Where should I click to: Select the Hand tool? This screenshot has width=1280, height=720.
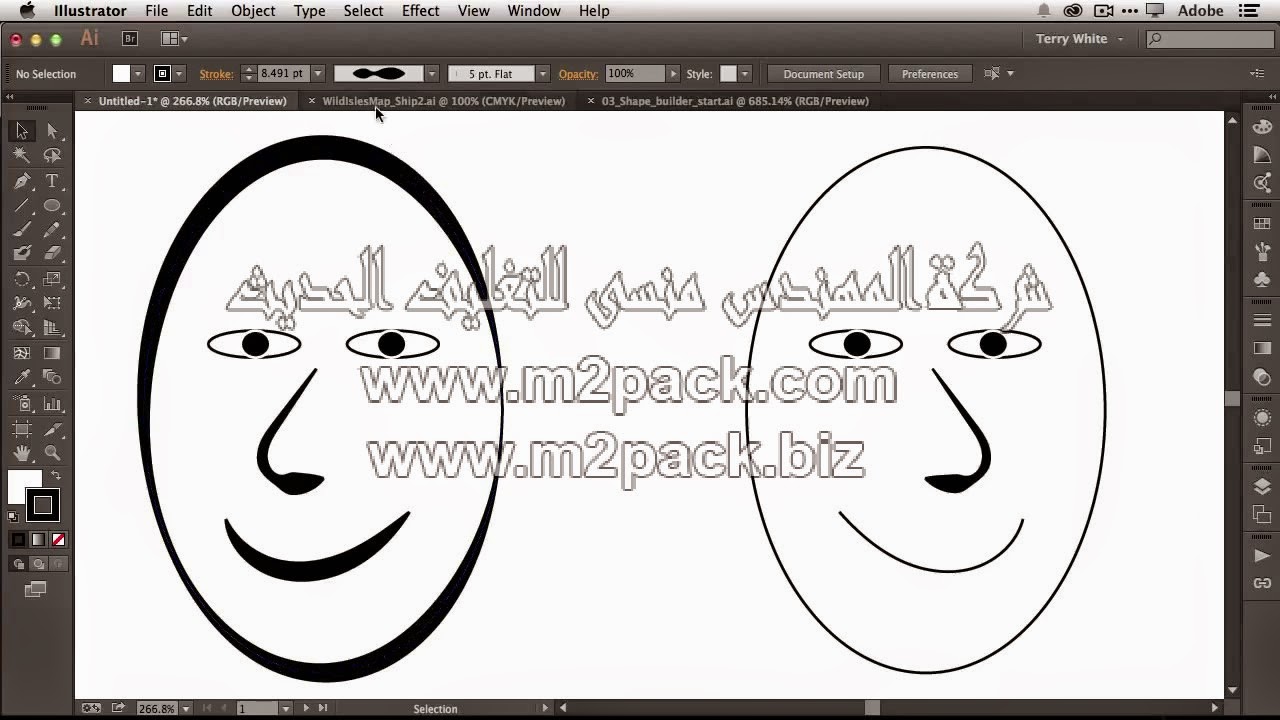tap(22, 454)
